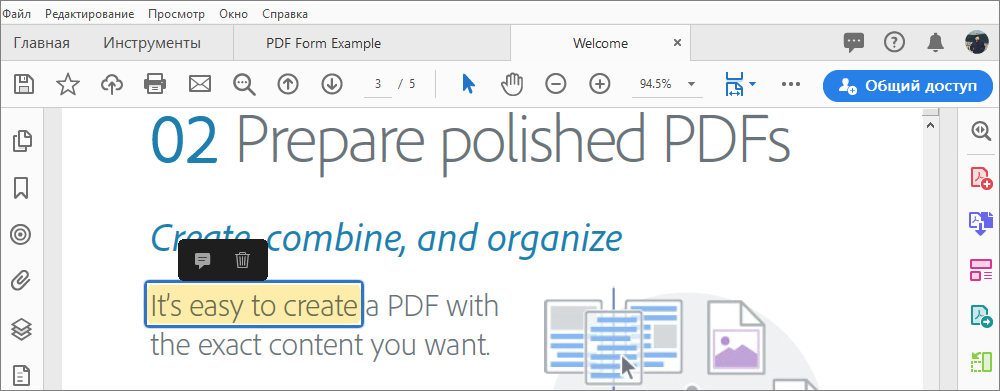Open the Файл menu

[x=16, y=13]
